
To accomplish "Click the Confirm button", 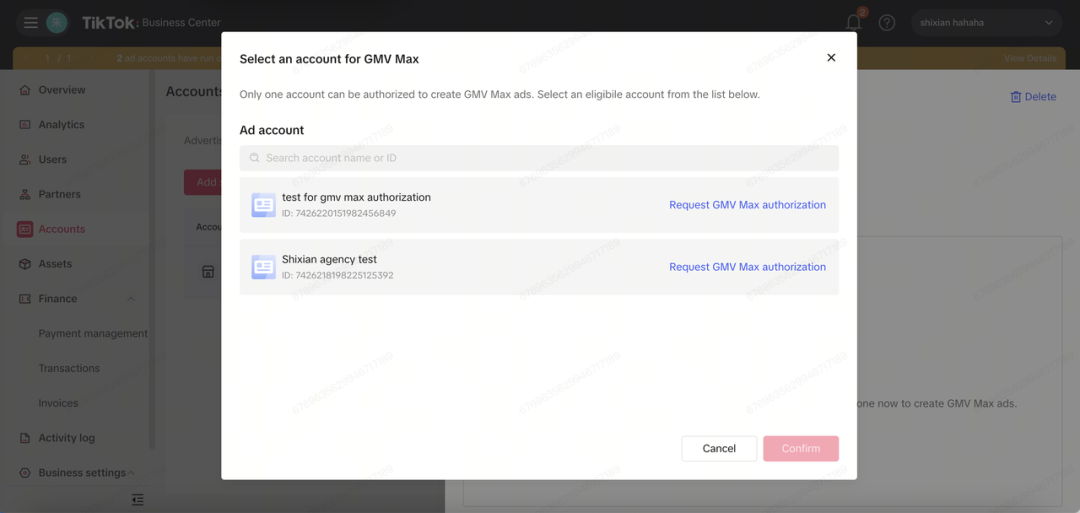I will point(800,449).
